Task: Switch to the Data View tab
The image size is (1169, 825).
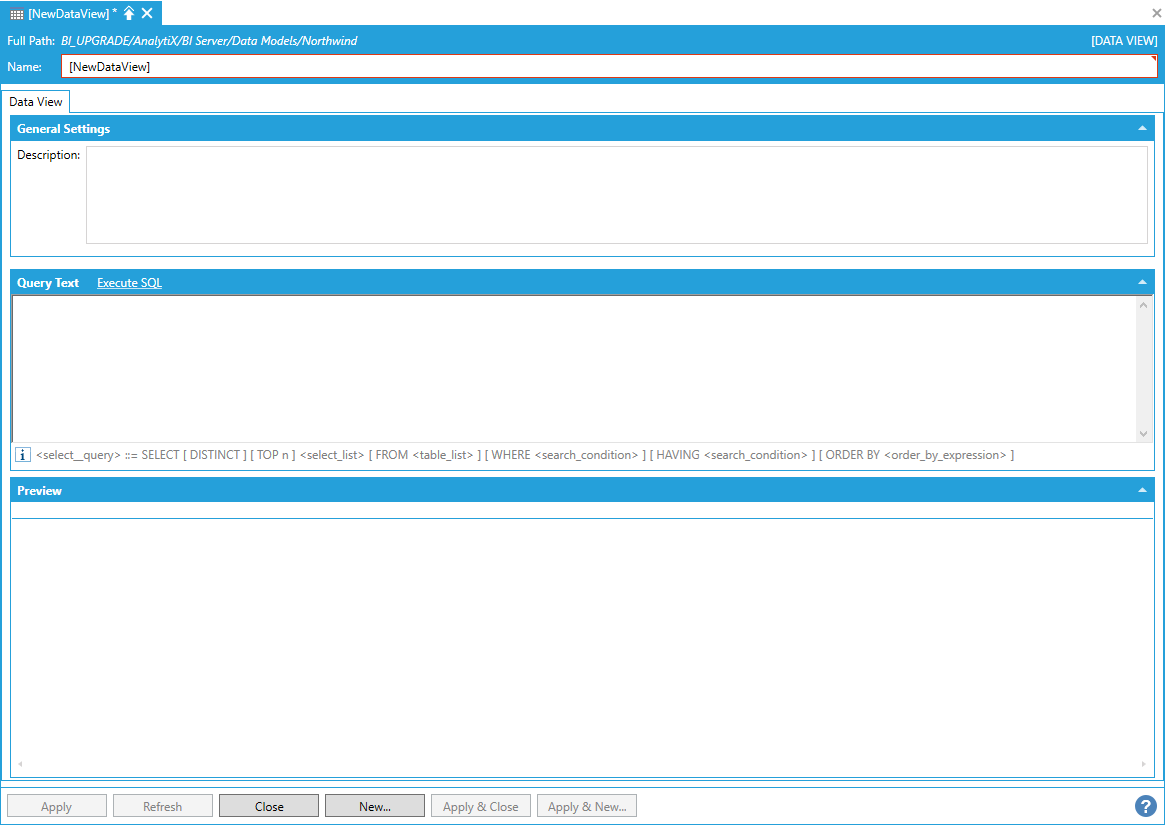Action: [x=36, y=102]
